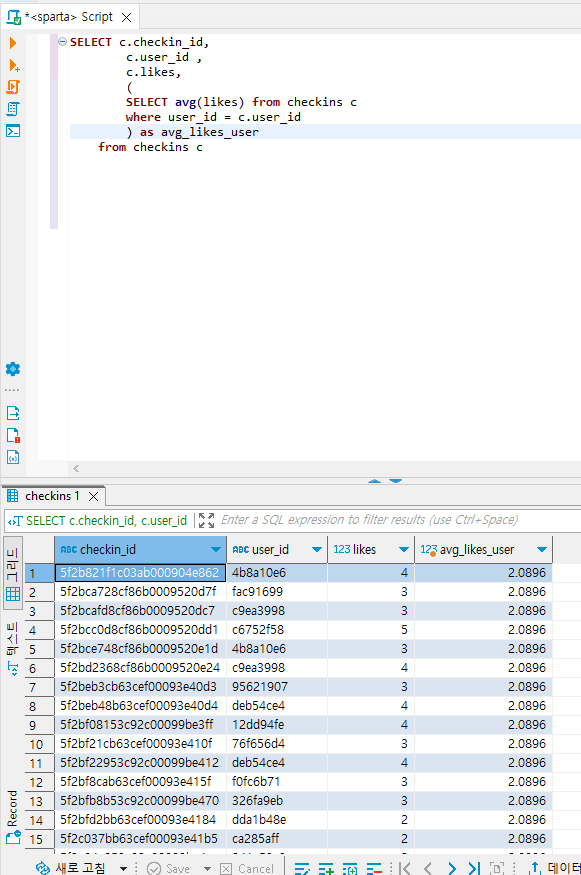Select the ca285aff user_id cell

pyautogui.click(x=277, y=838)
